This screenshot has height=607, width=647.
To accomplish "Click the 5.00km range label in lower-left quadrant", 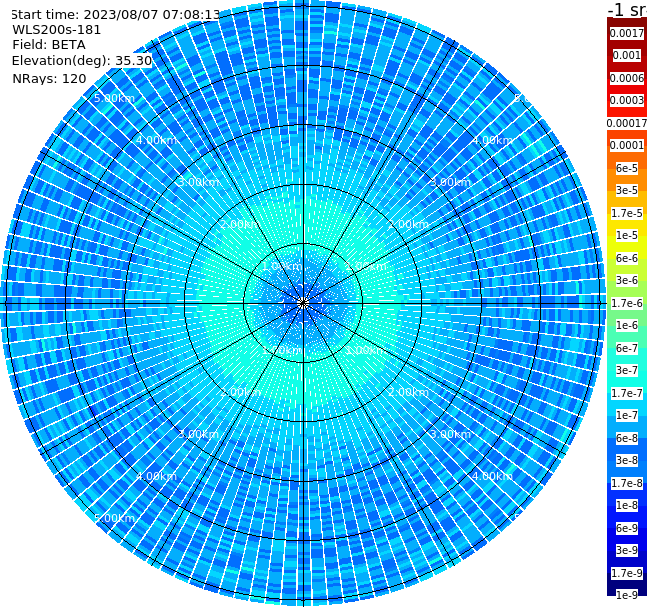I will [x=114, y=518].
